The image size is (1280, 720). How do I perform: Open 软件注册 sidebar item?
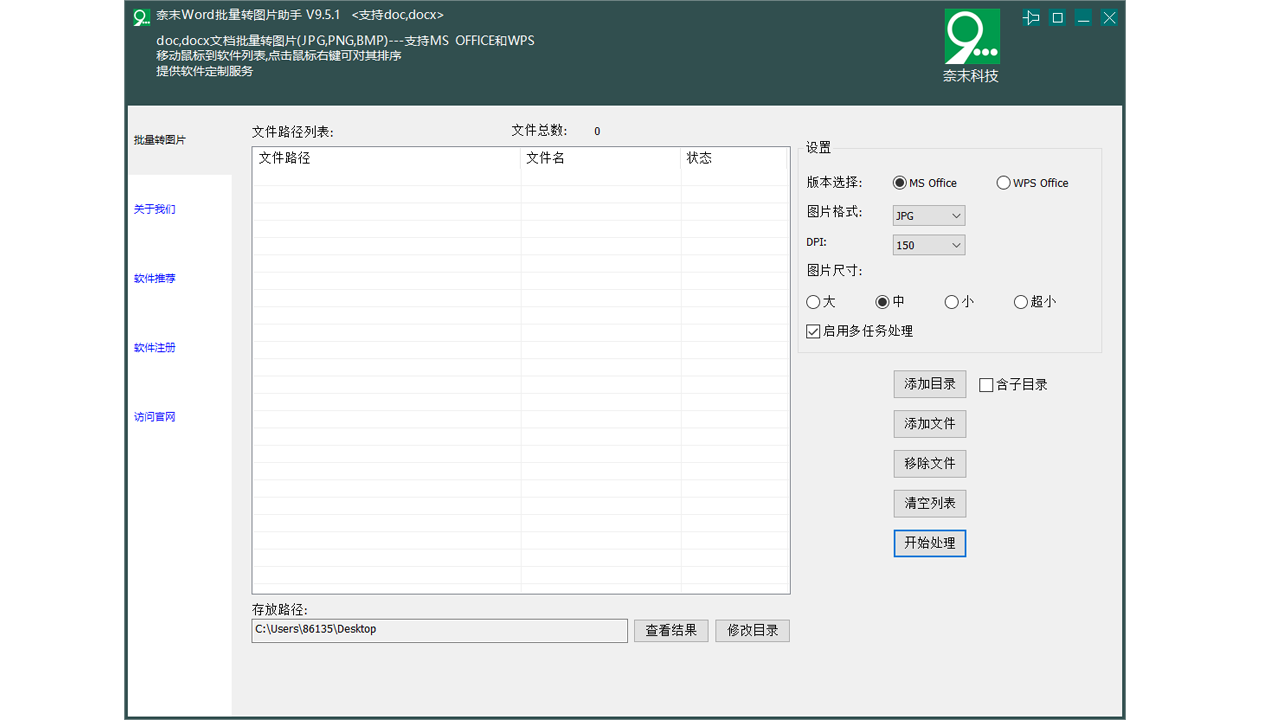(x=155, y=347)
